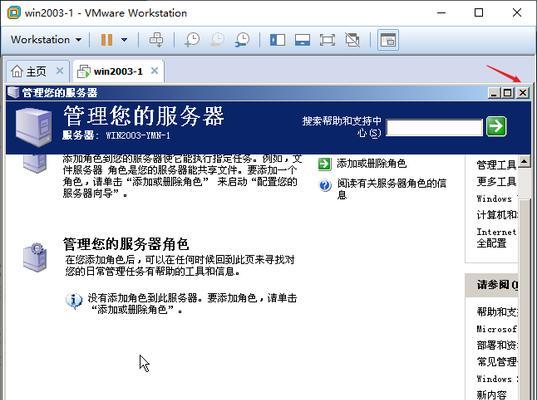Open 阅读有关服务器角色的信息 link

click(x=392, y=189)
